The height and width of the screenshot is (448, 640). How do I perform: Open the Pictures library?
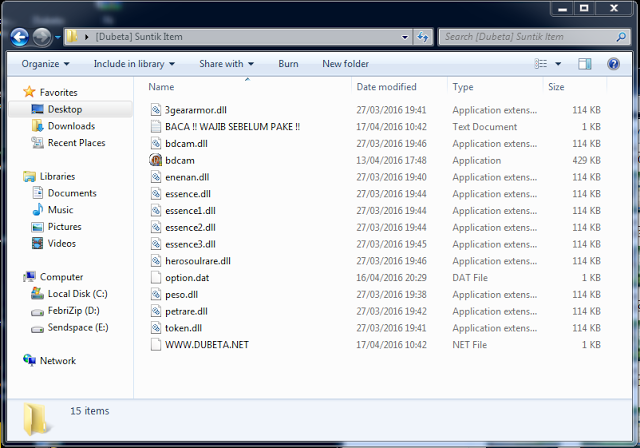tap(64, 227)
